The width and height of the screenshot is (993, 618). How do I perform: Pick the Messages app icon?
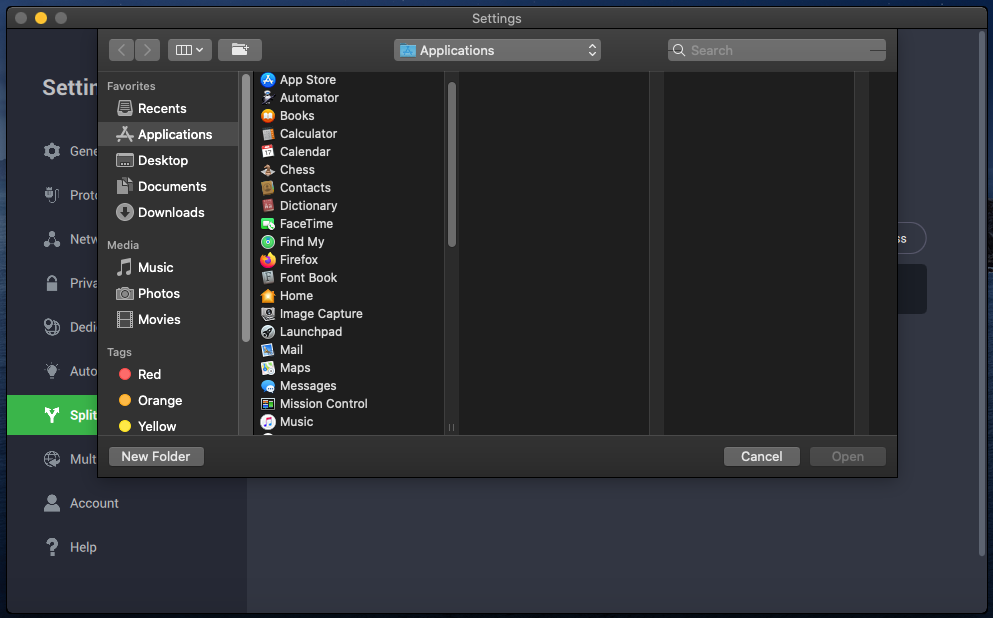pos(268,386)
